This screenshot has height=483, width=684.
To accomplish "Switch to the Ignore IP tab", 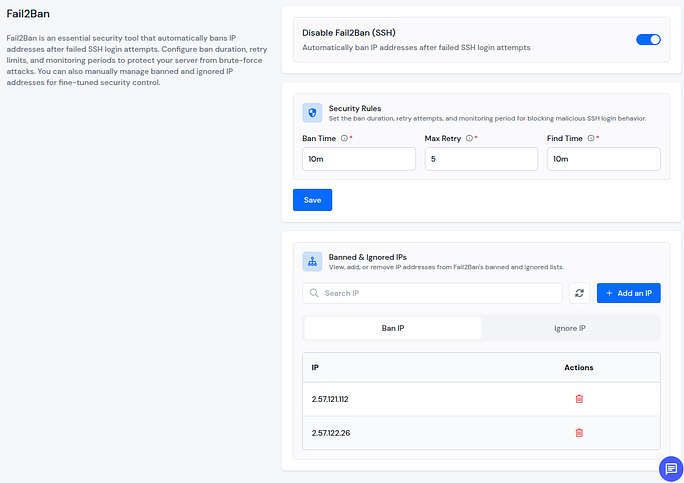I will 570,328.
